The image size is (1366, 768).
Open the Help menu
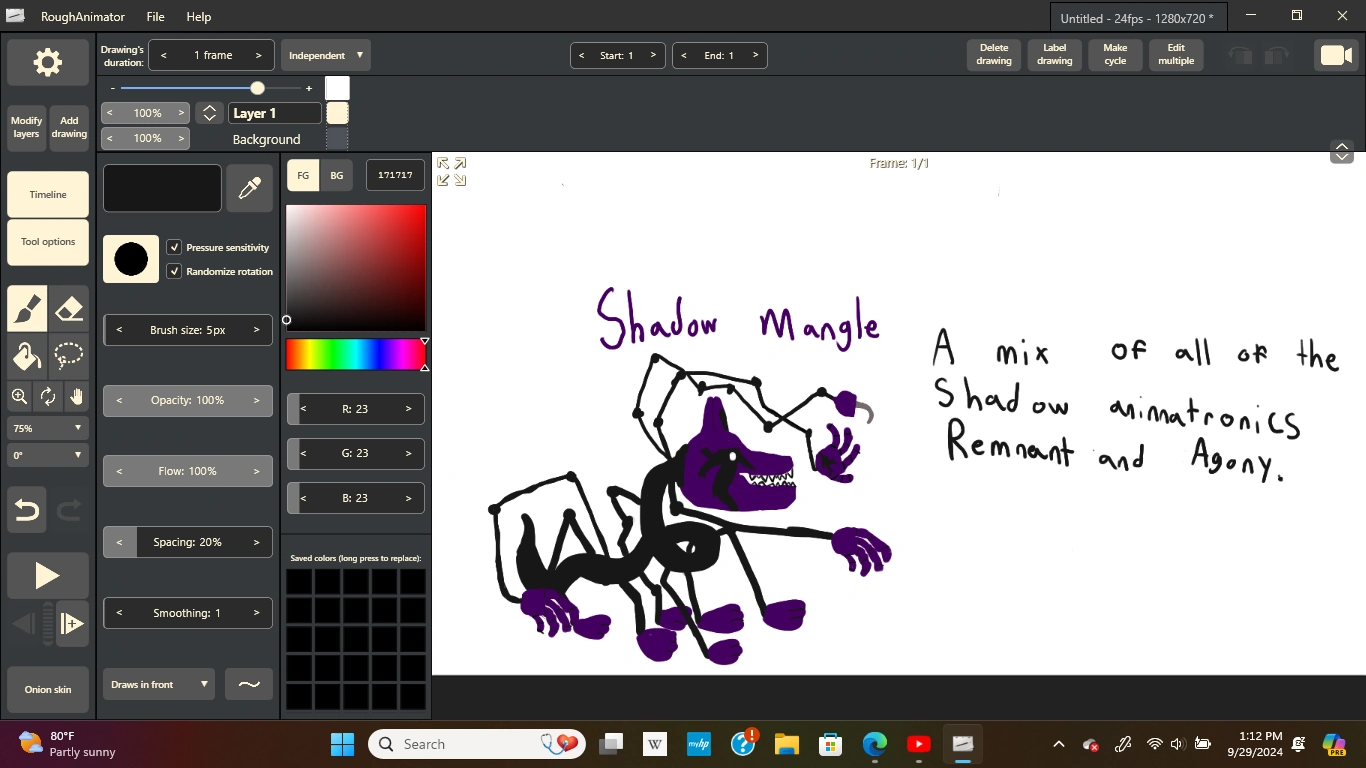pos(198,16)
